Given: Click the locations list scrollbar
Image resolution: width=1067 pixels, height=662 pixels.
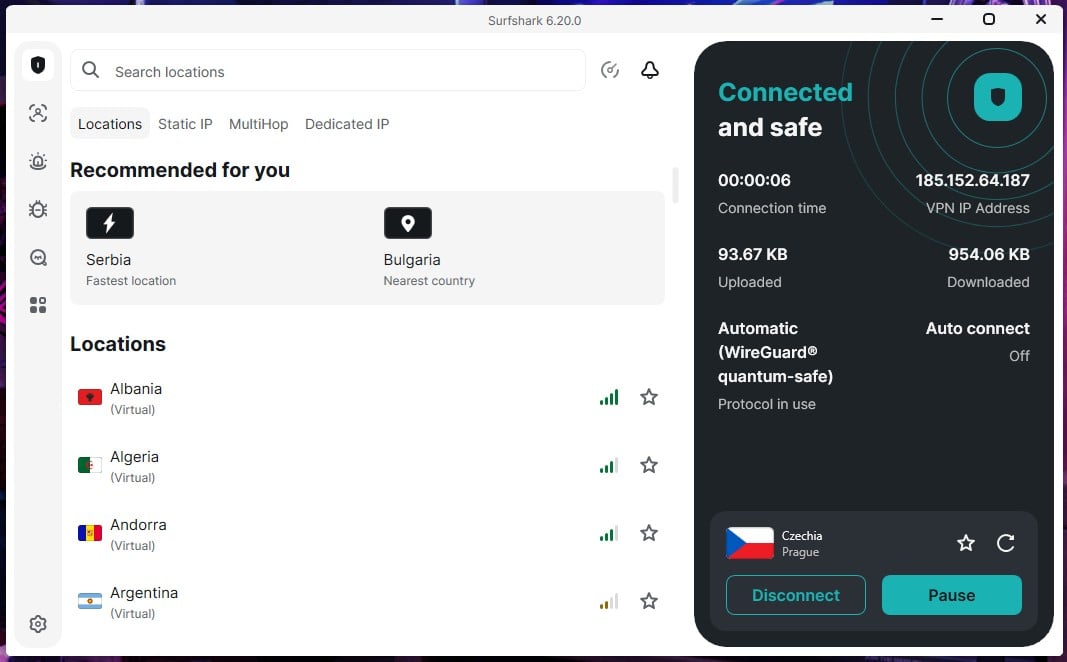Looking at the screenshot, I should click(x=675, y=185).
